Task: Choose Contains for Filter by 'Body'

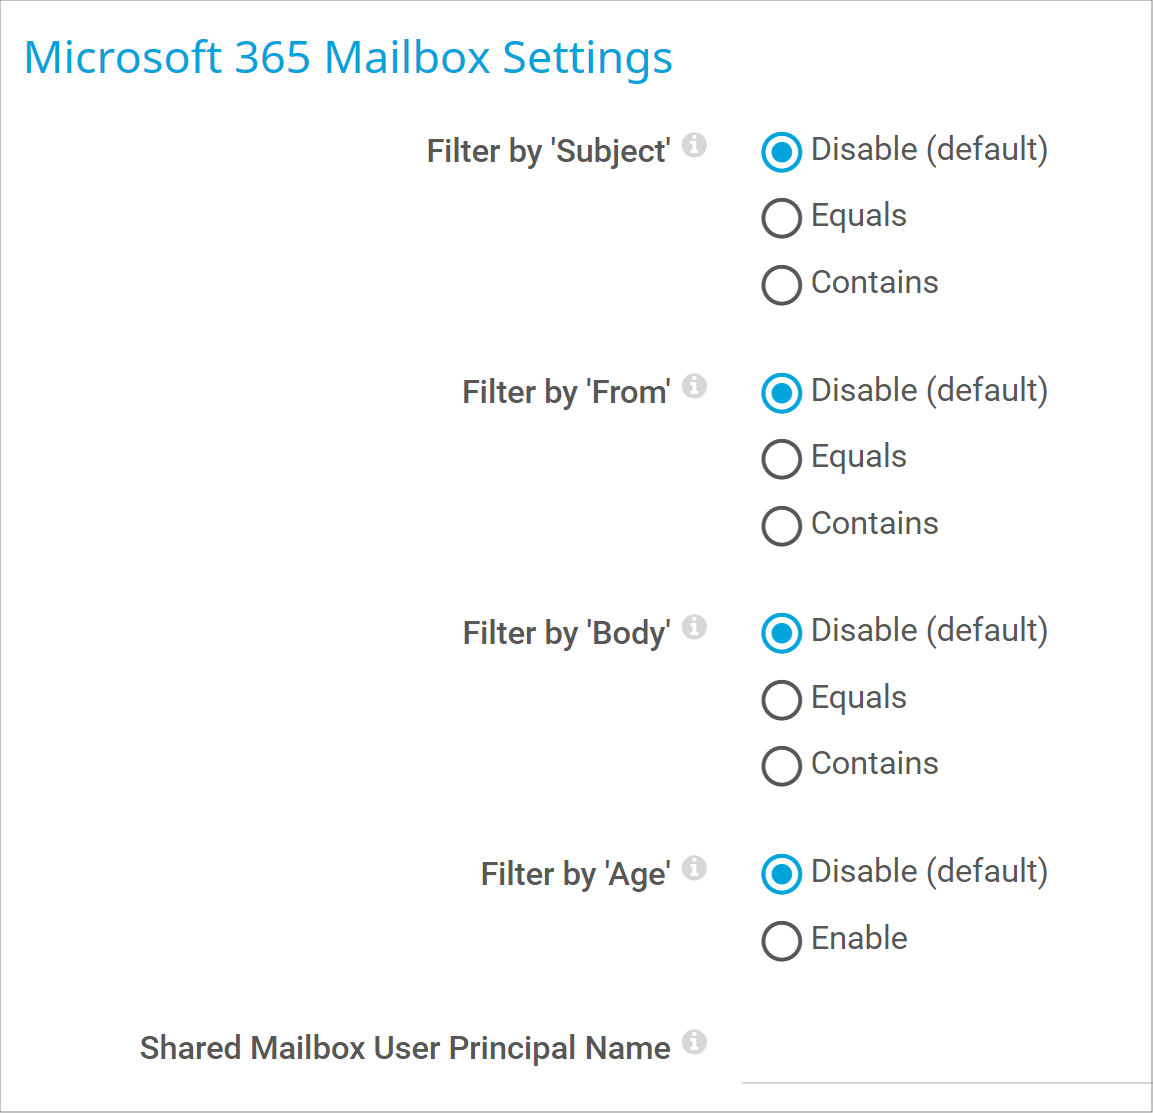Action: pyautogui.click(x=782, y=766)
